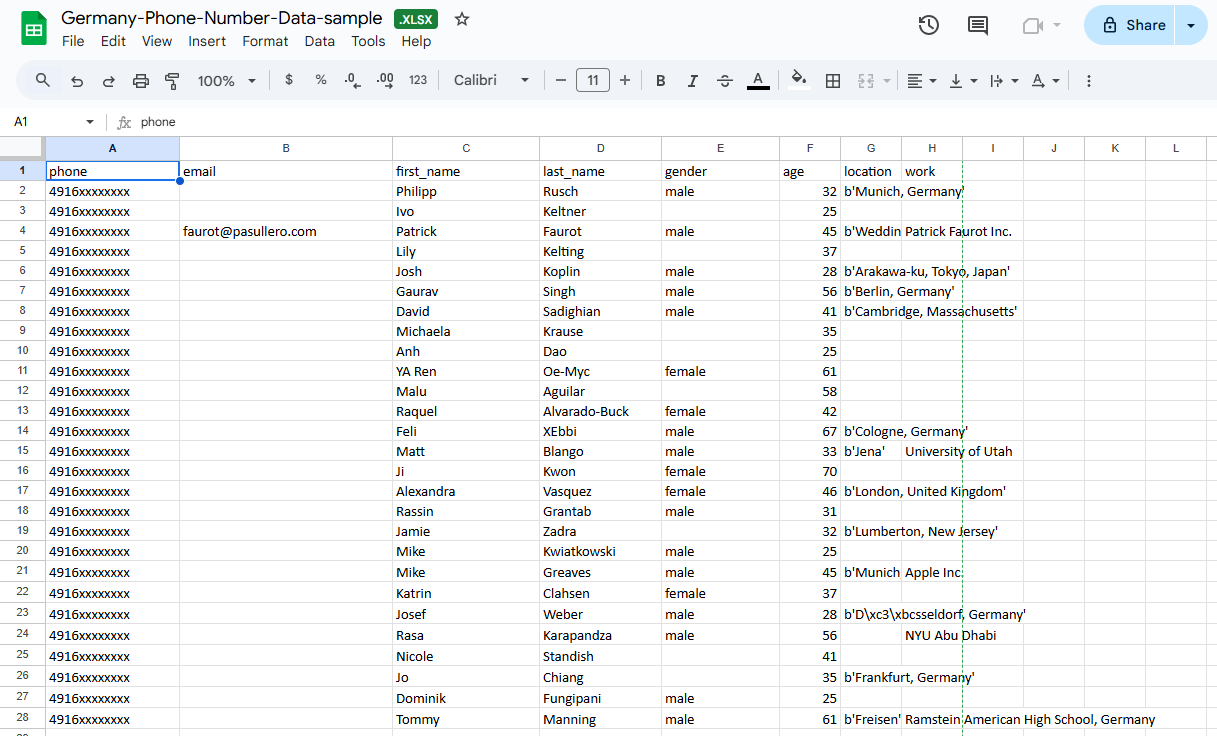Select column F header
Viewport: 1217px width, 736px height.
click(x=810, y=148)
